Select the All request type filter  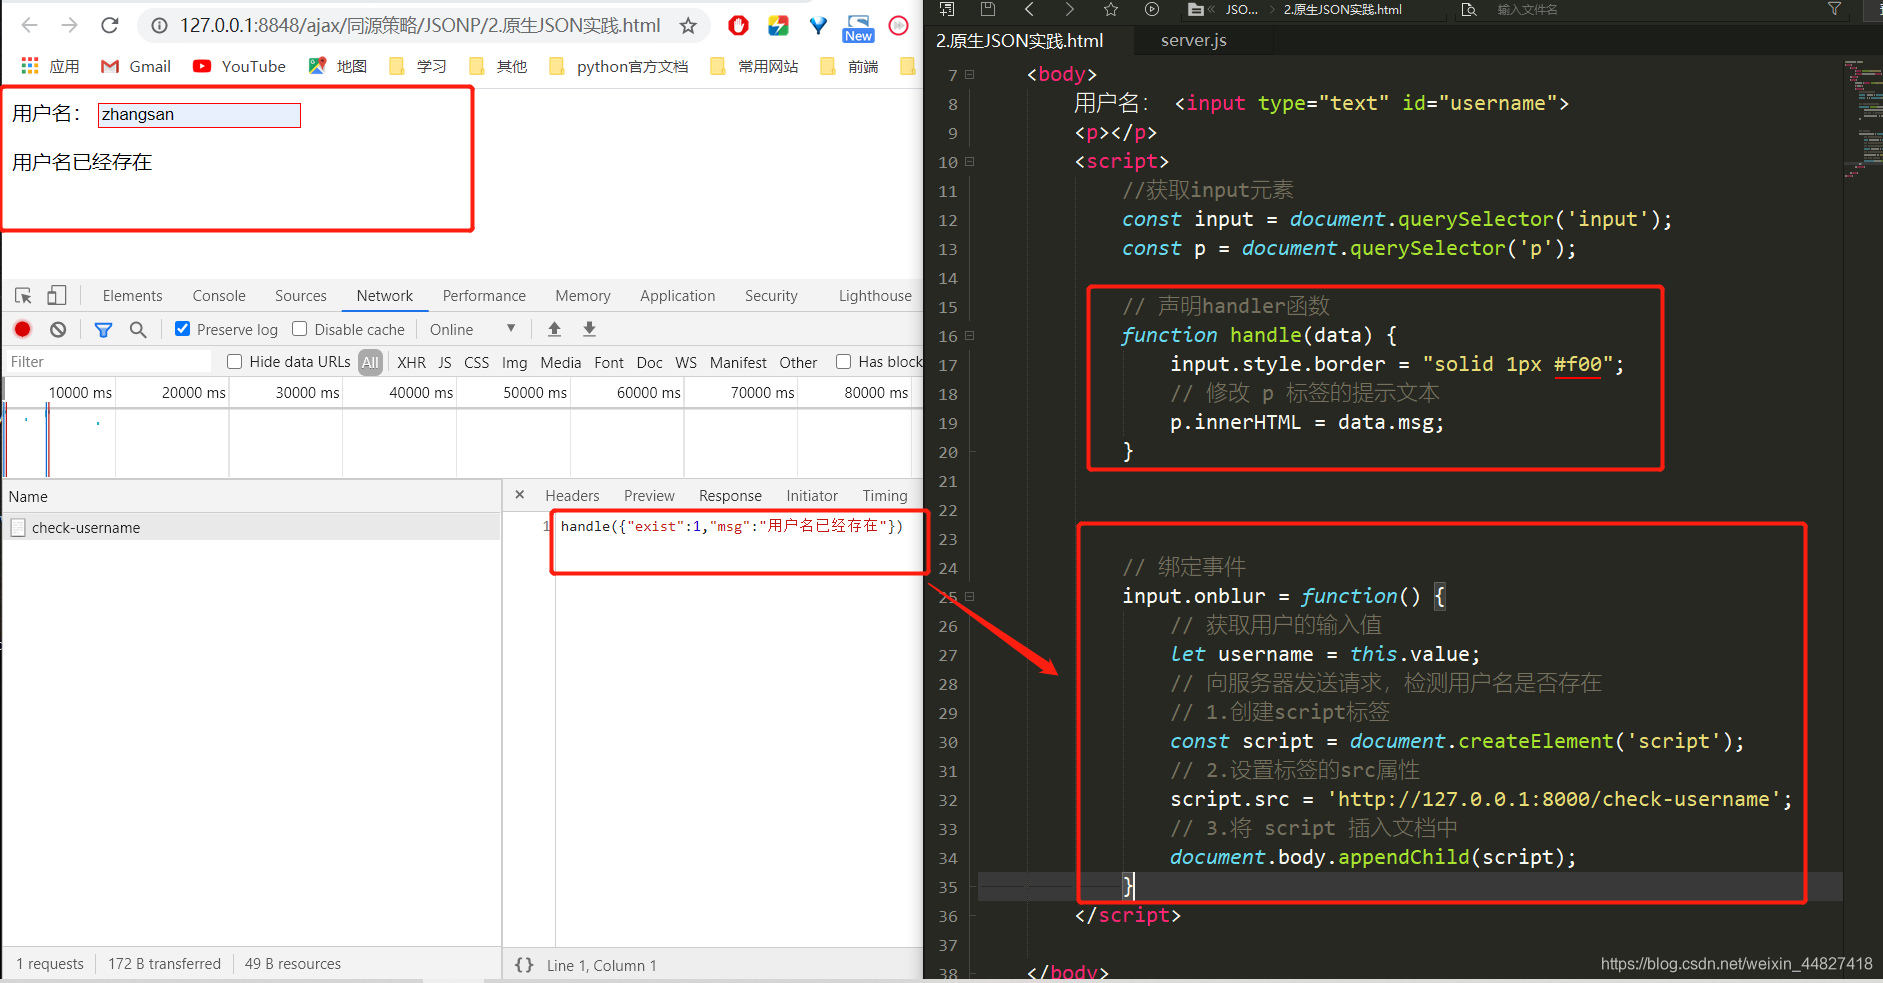coord(370,362)
